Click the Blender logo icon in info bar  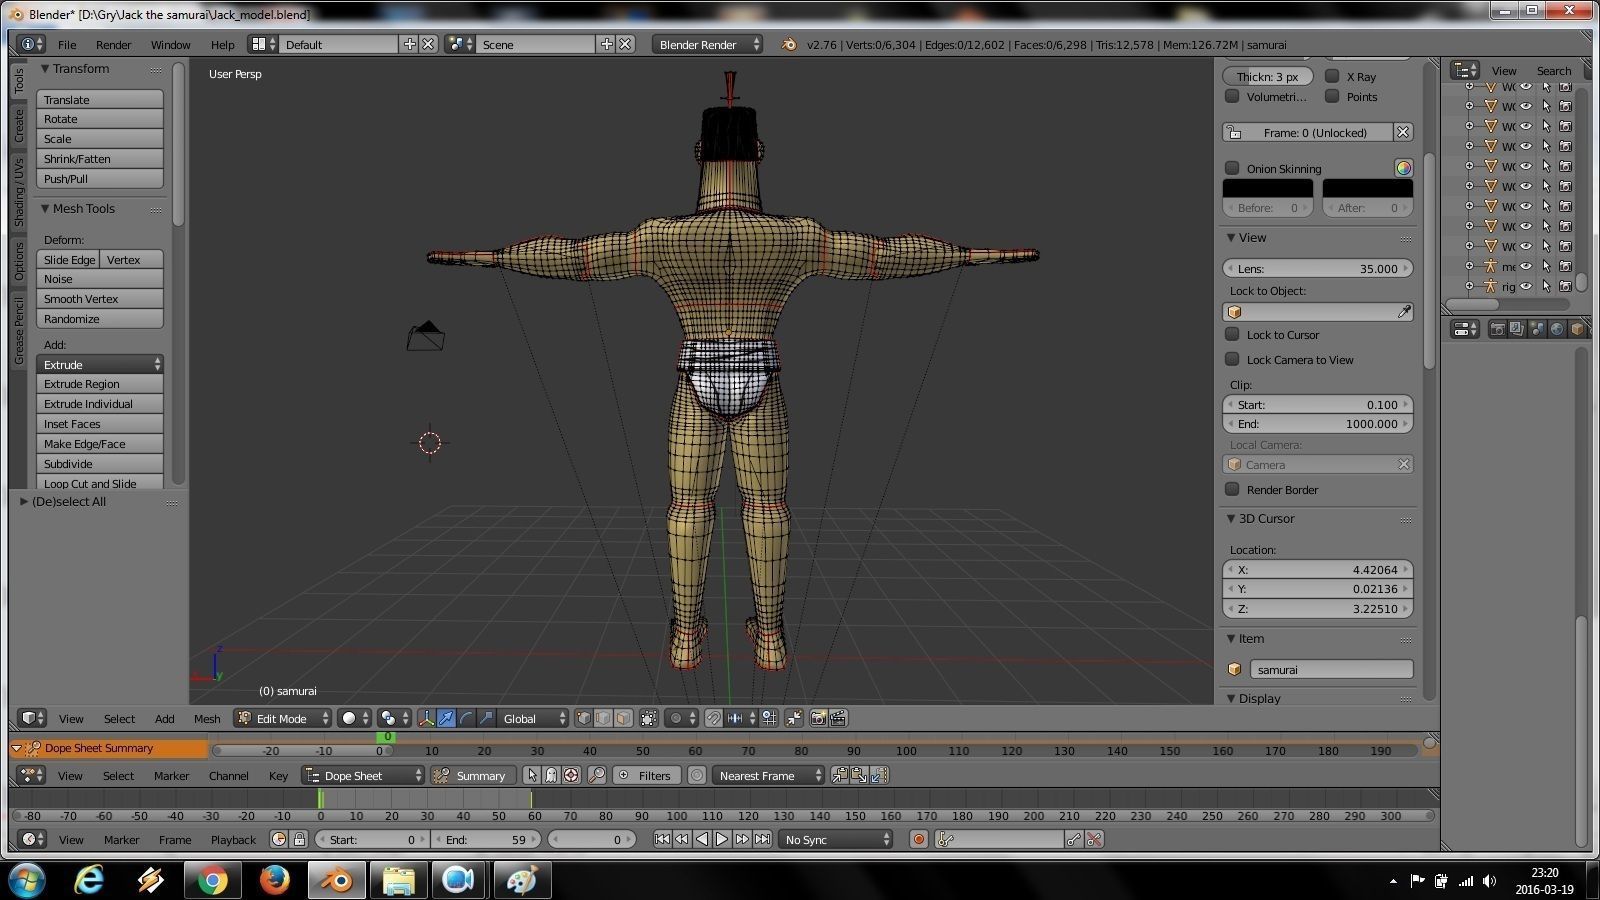point(789,44)
